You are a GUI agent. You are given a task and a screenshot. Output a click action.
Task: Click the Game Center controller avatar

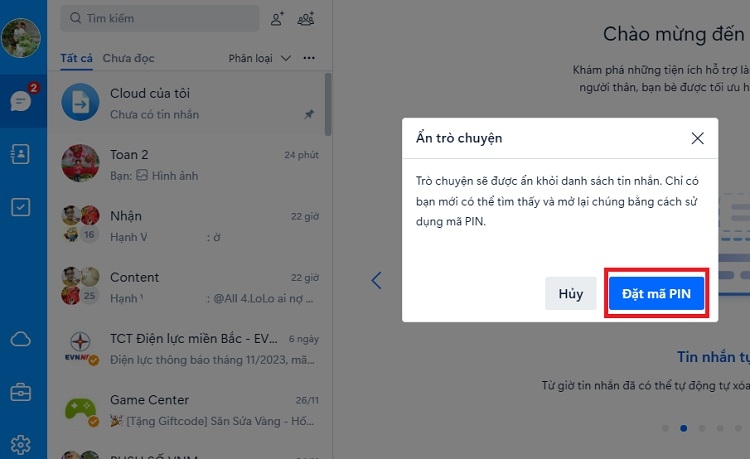tap(80, 409)
